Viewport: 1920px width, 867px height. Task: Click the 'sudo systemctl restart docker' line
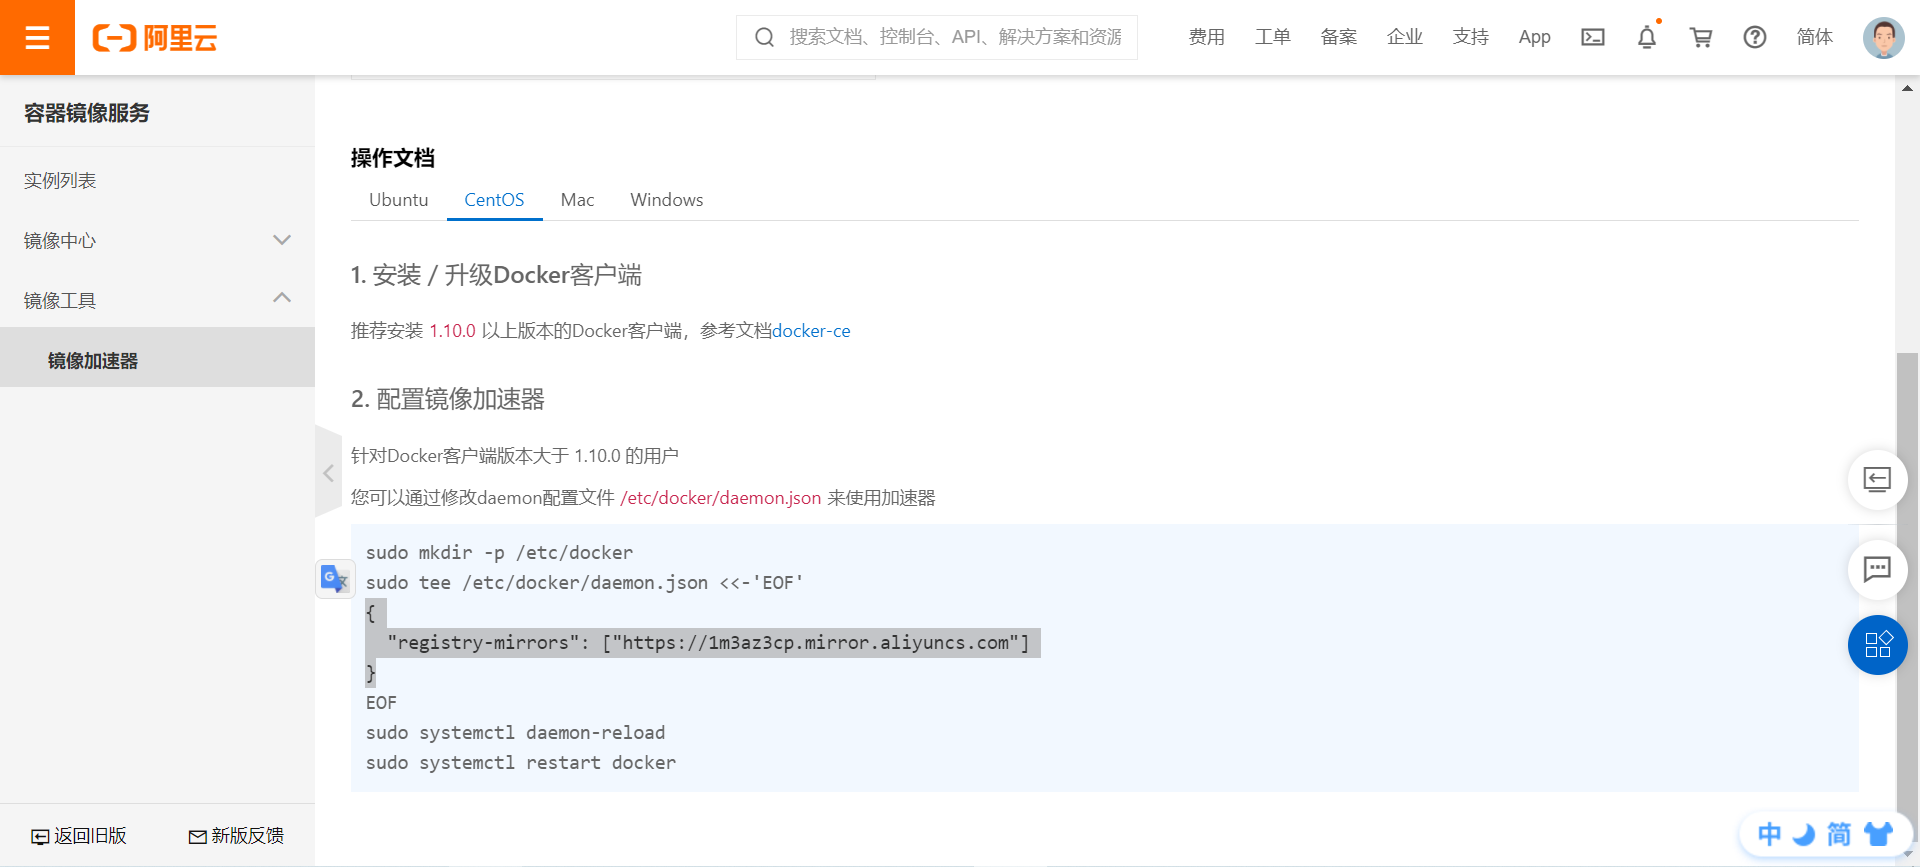521,763
